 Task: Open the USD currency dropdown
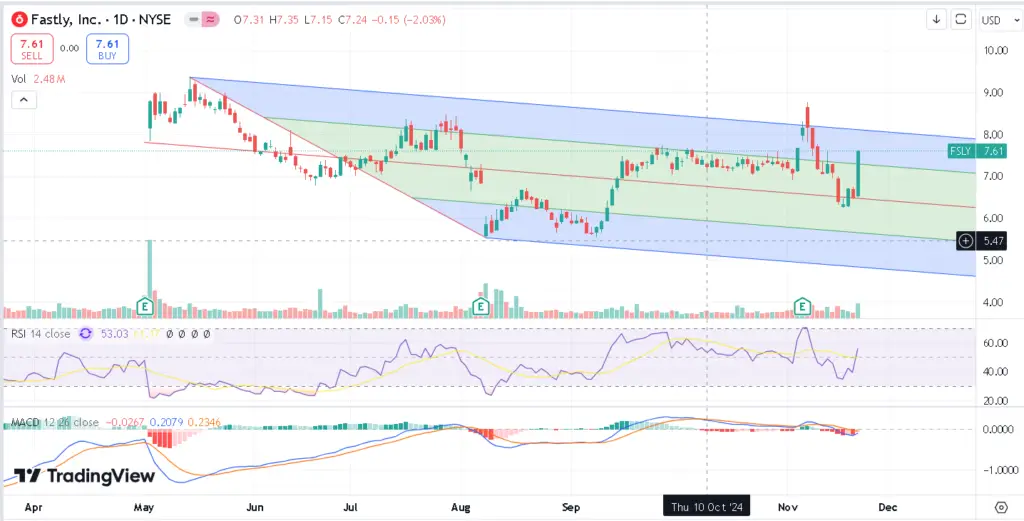coord(999,20)
